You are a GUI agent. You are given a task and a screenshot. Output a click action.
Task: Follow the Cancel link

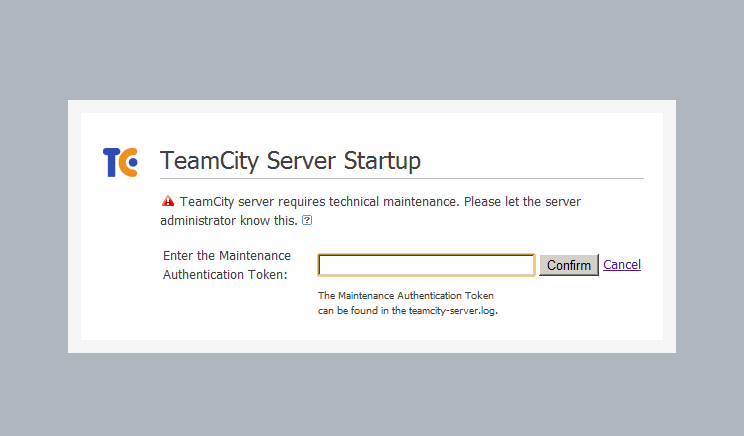coord(622,264)
